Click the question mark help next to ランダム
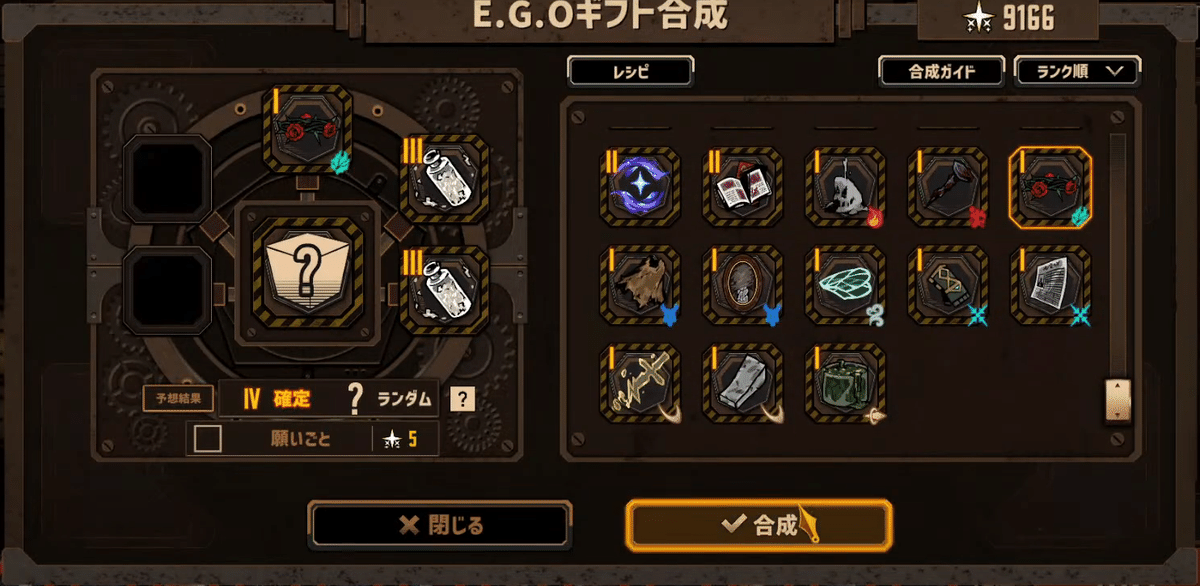The width and height of the screenshot is (1200, 586). tap(461, 399)
